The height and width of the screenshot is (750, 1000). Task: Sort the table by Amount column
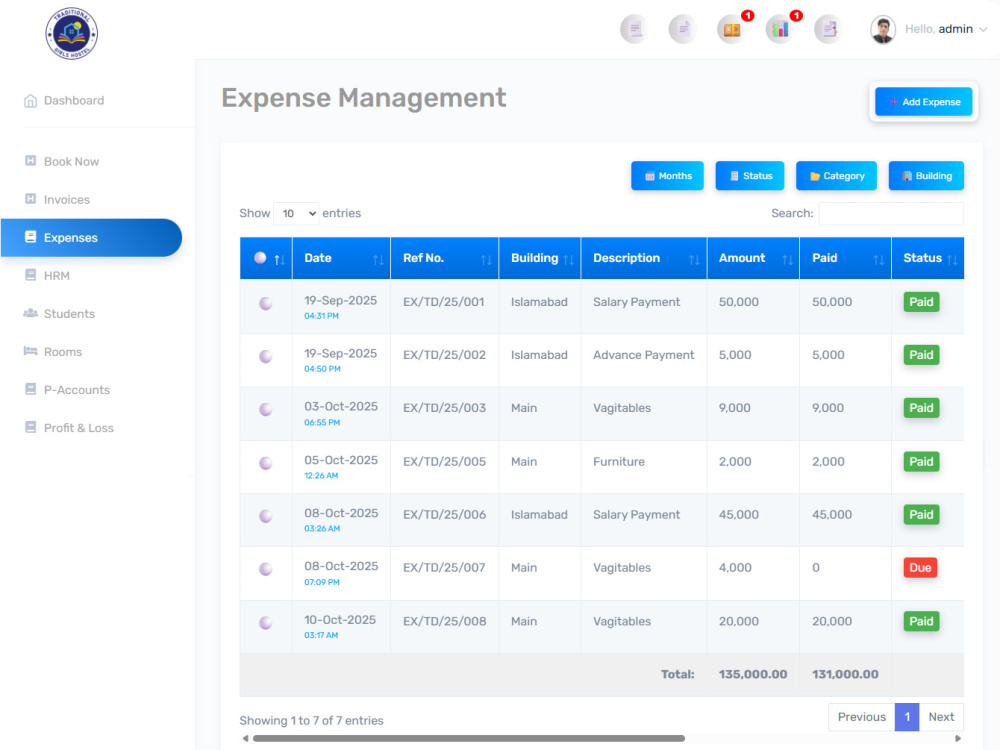coord(753,258)
